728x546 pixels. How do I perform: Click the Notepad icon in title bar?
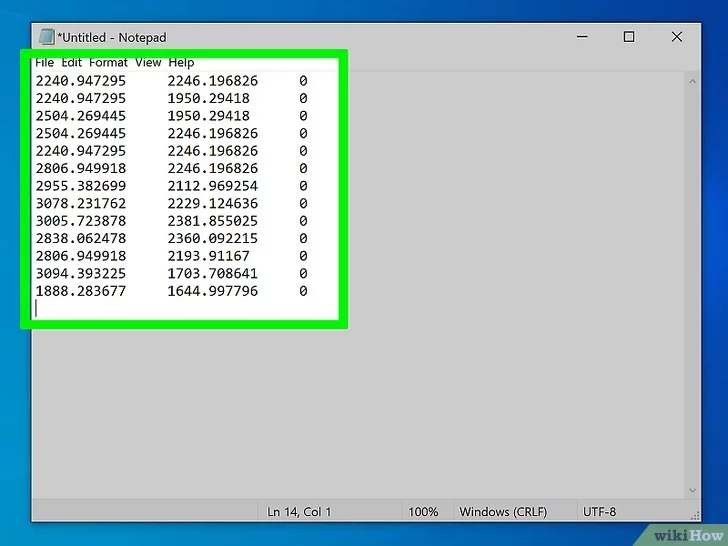click(46, 37)
